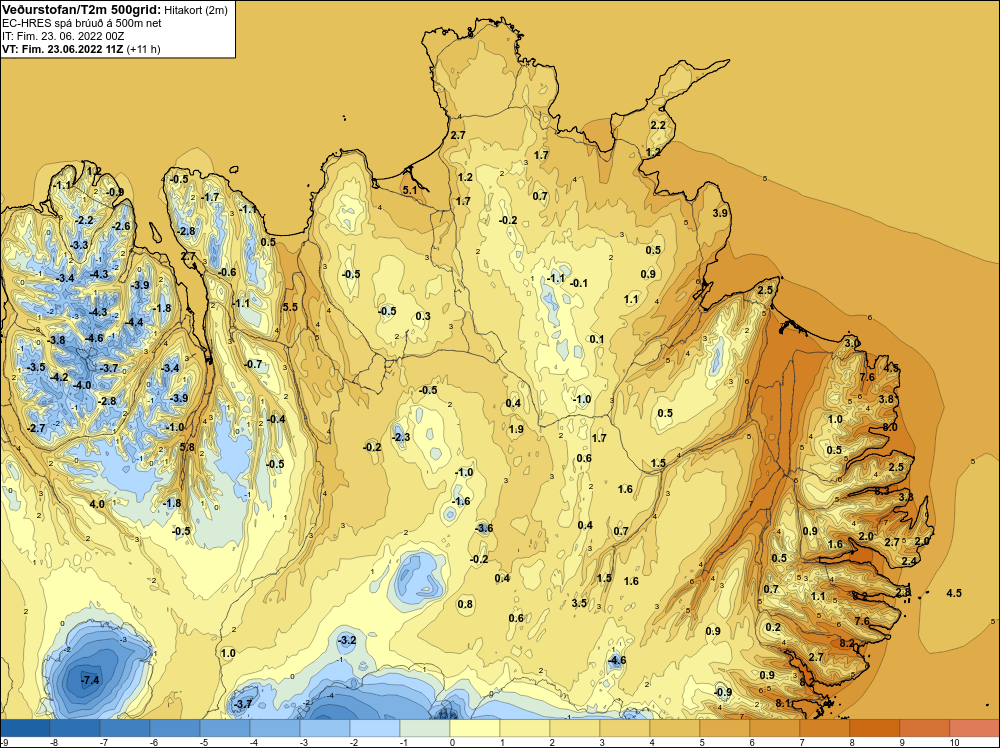The height and width of the screenshot is (748, 1000).
Task: Click valid time 'VT: Fim. 23.06.2022 11Z'
Action: [63, 49]
